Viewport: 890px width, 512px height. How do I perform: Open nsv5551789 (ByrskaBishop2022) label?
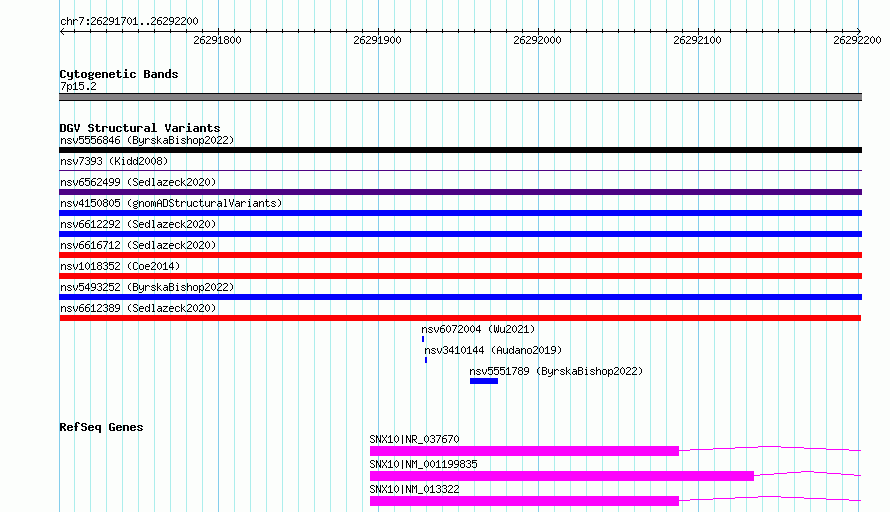pyautogui.click(x=556, y=371)
